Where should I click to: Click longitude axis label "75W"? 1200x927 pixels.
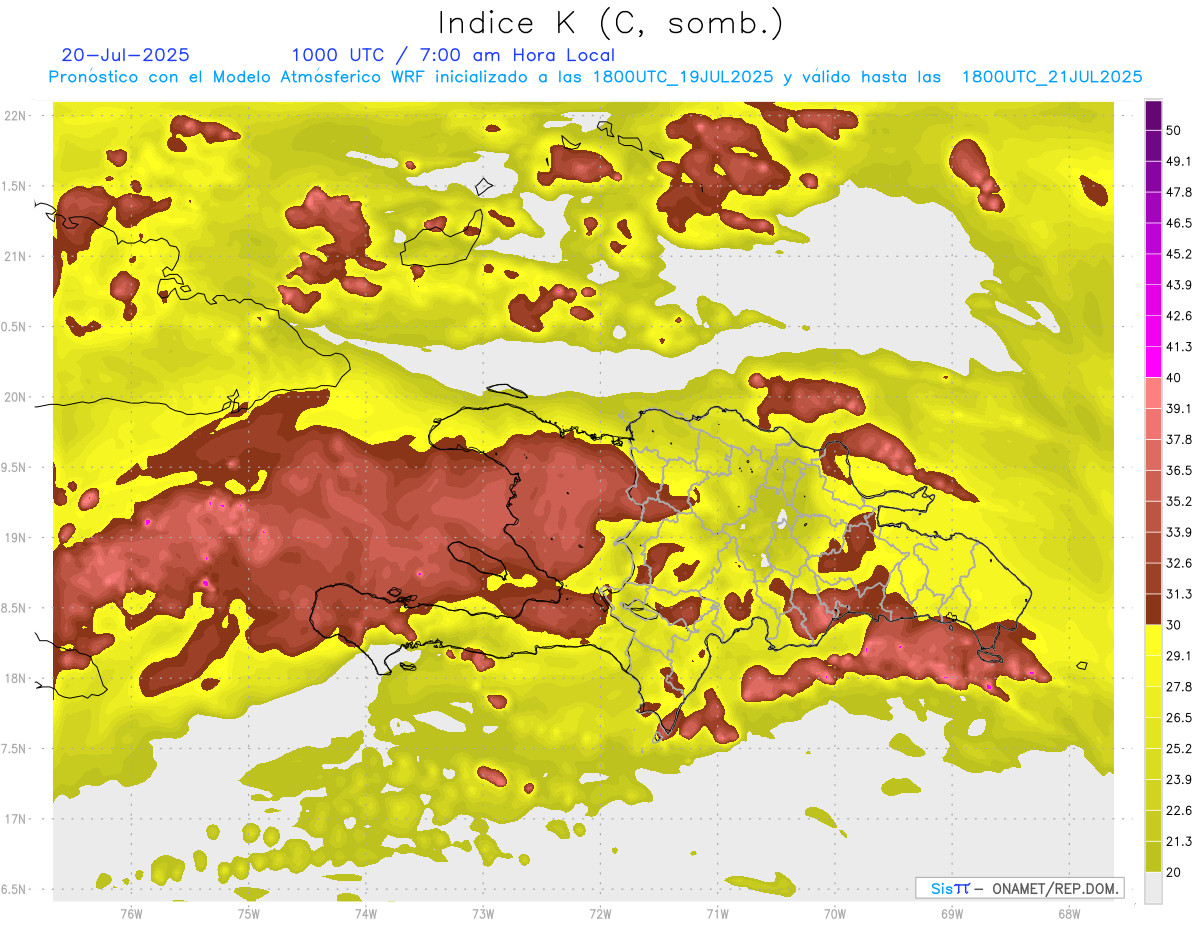(248, 914)
